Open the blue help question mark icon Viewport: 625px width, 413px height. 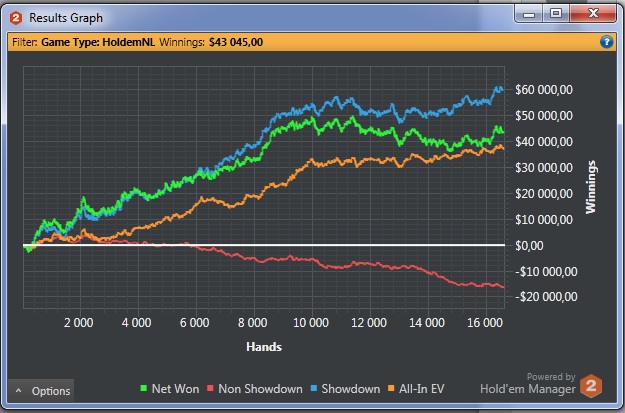(606, 41)
